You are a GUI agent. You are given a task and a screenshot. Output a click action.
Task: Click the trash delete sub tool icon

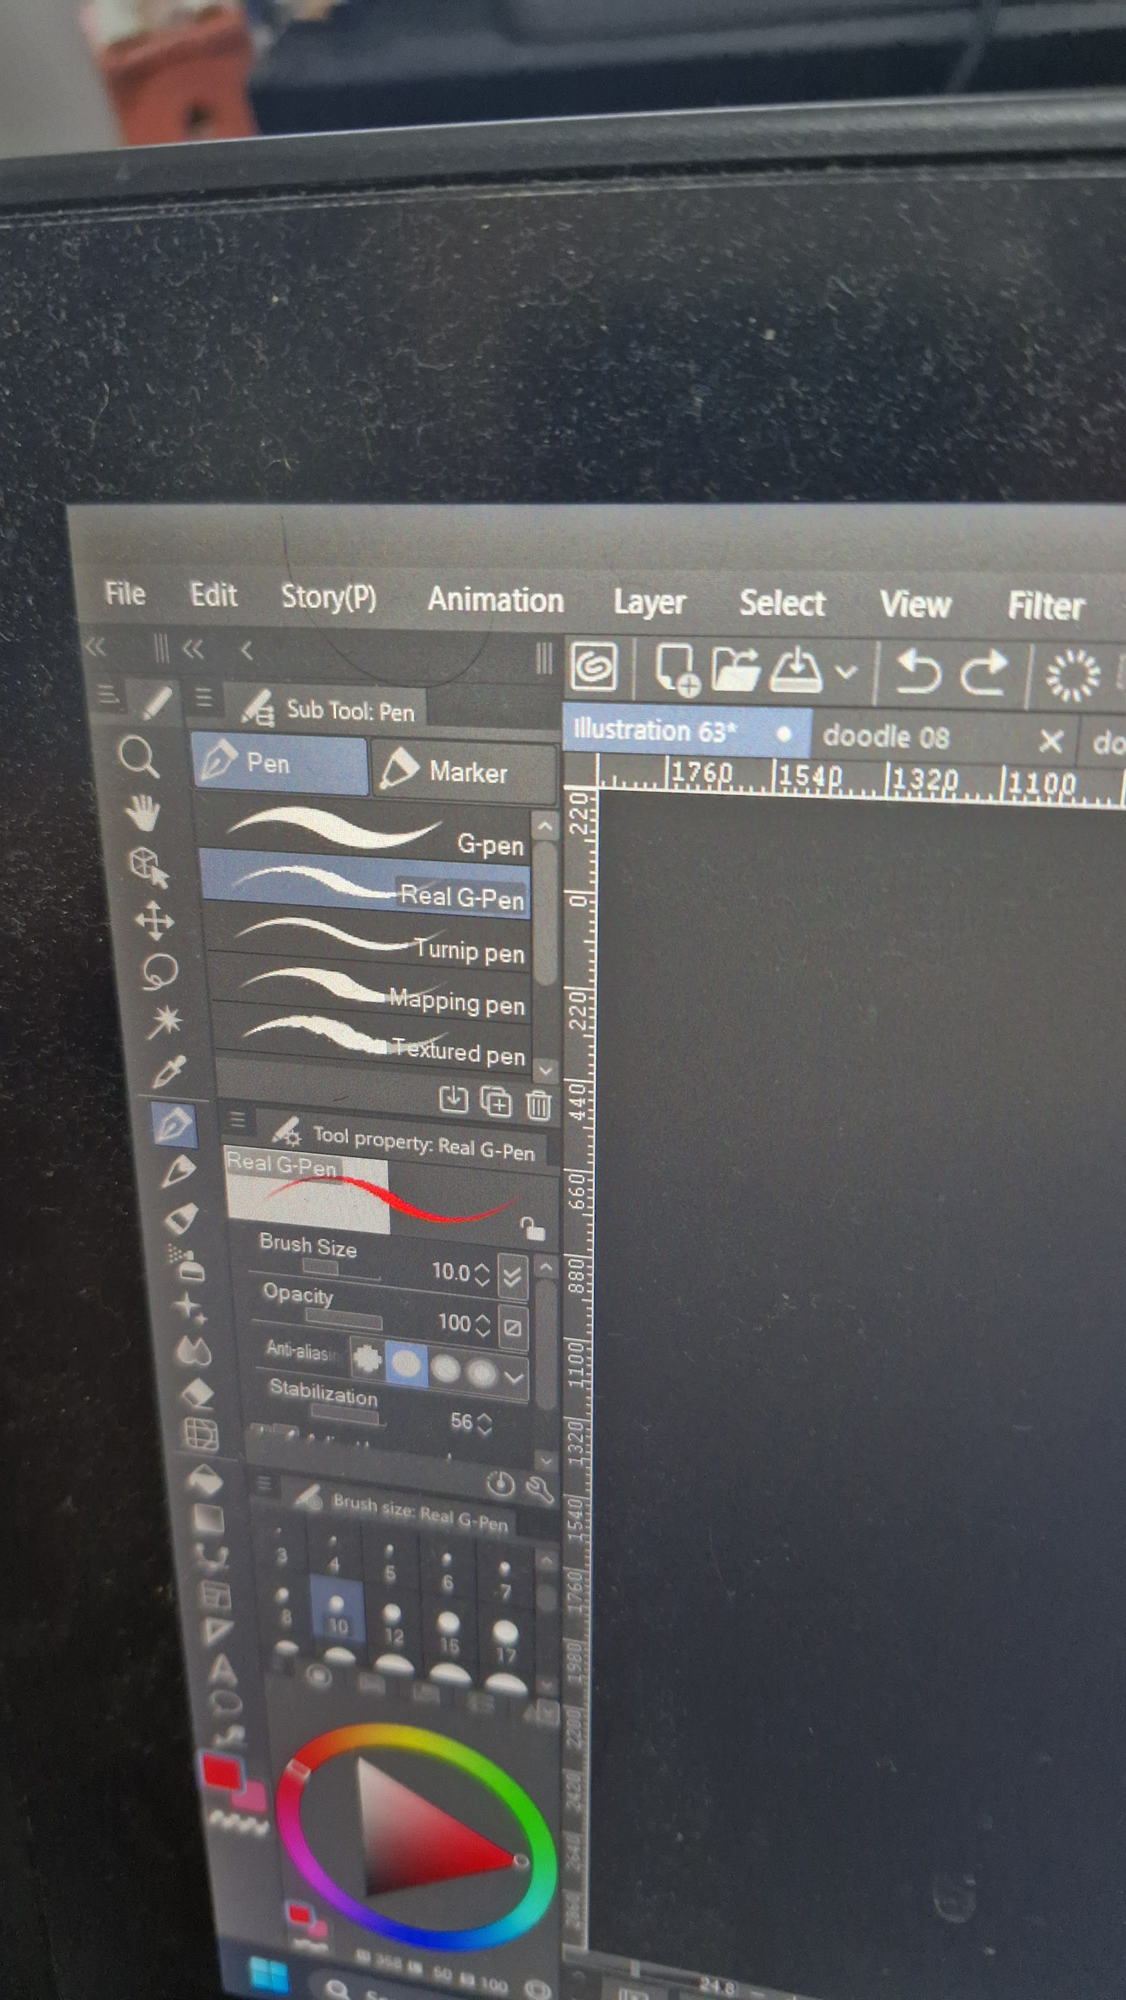coord(539,1104)
